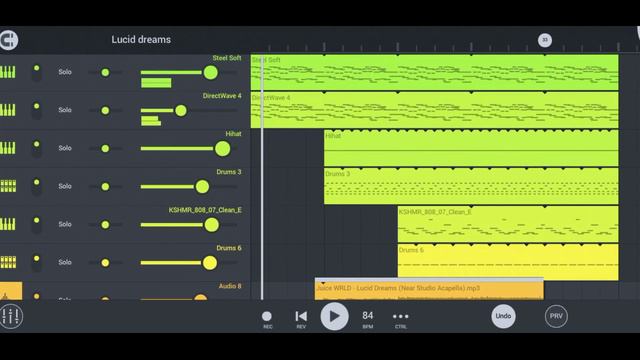Toggle mute on the KSHMR_808_07_Clean_E track
Viewport: 640px width, 360px height.
tap(37, 224)
